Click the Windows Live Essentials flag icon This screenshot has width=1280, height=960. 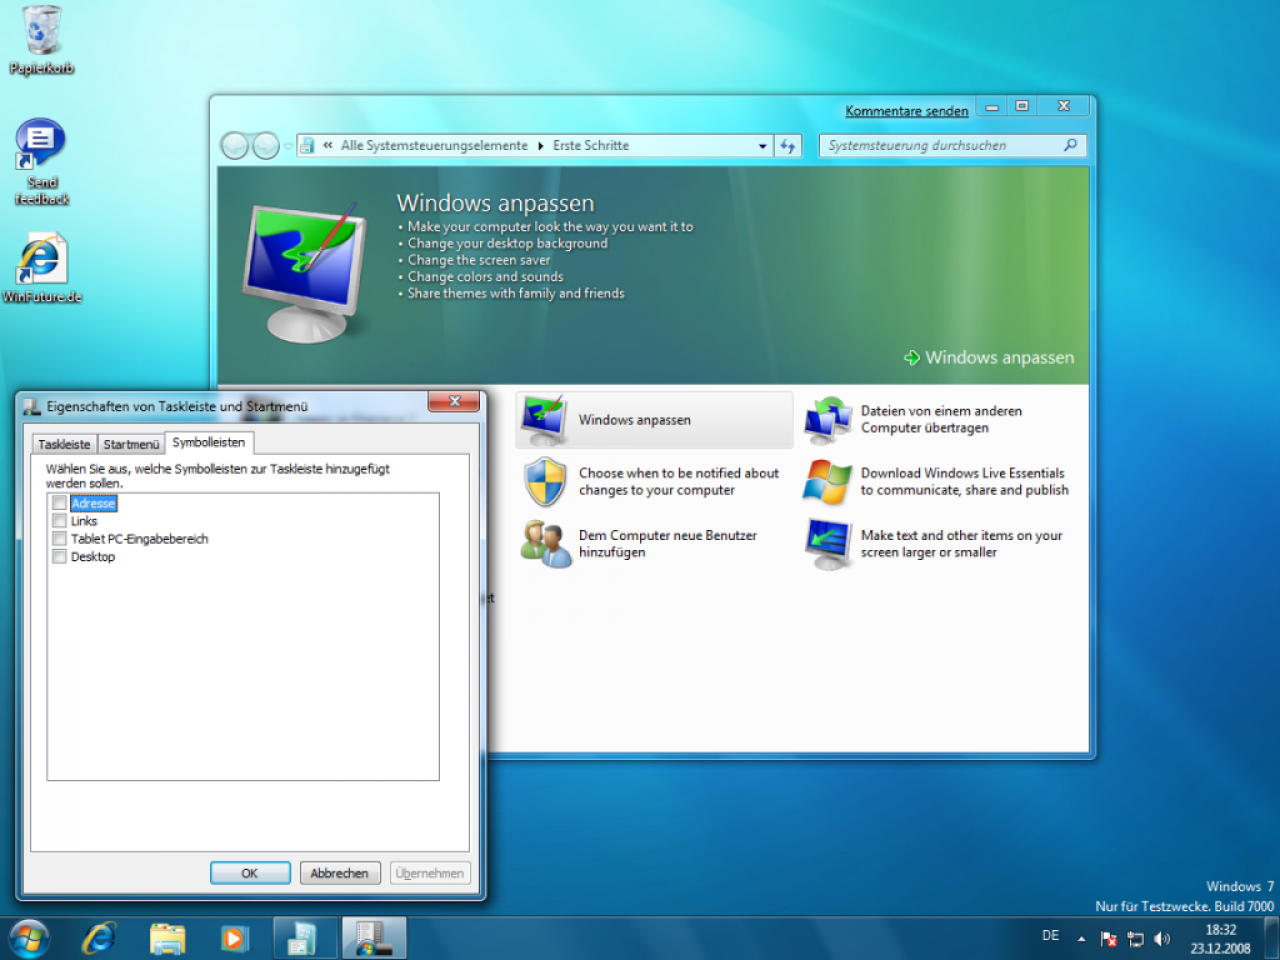pos(827,482)
